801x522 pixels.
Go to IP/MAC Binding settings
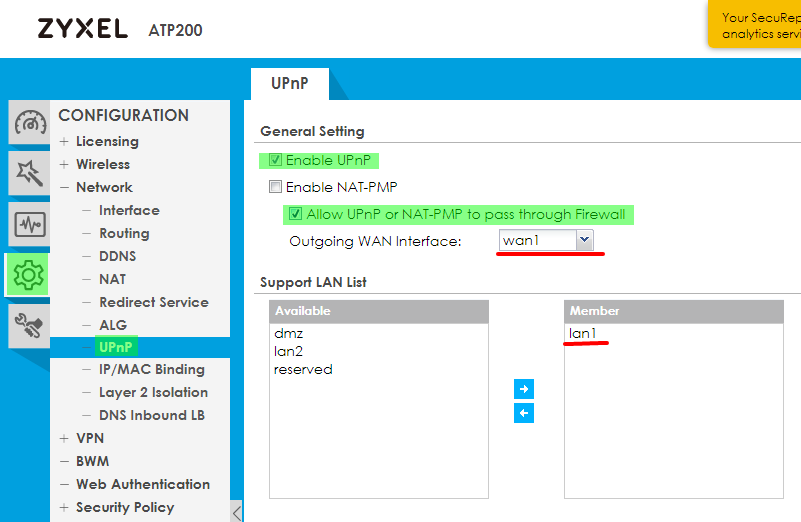point(151,369)
